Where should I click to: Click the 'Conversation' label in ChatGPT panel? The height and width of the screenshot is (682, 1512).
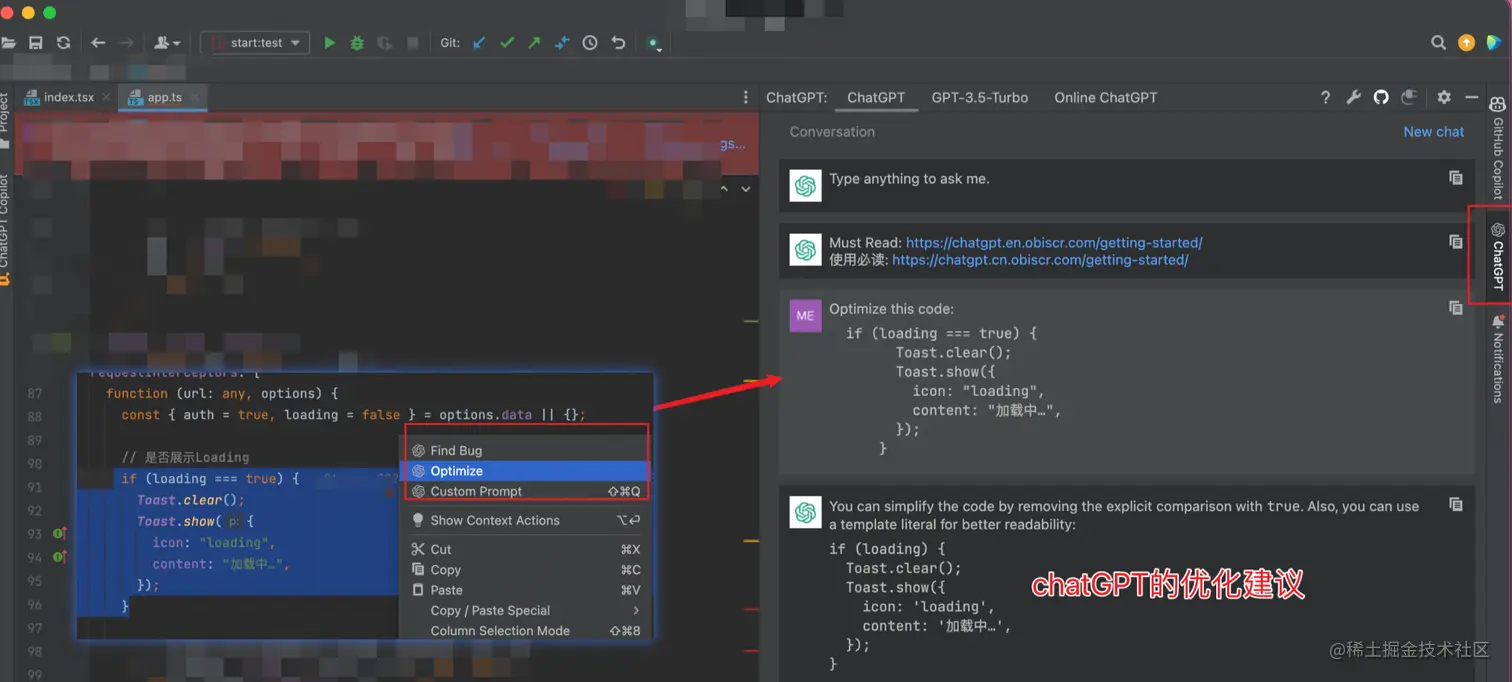832,131
